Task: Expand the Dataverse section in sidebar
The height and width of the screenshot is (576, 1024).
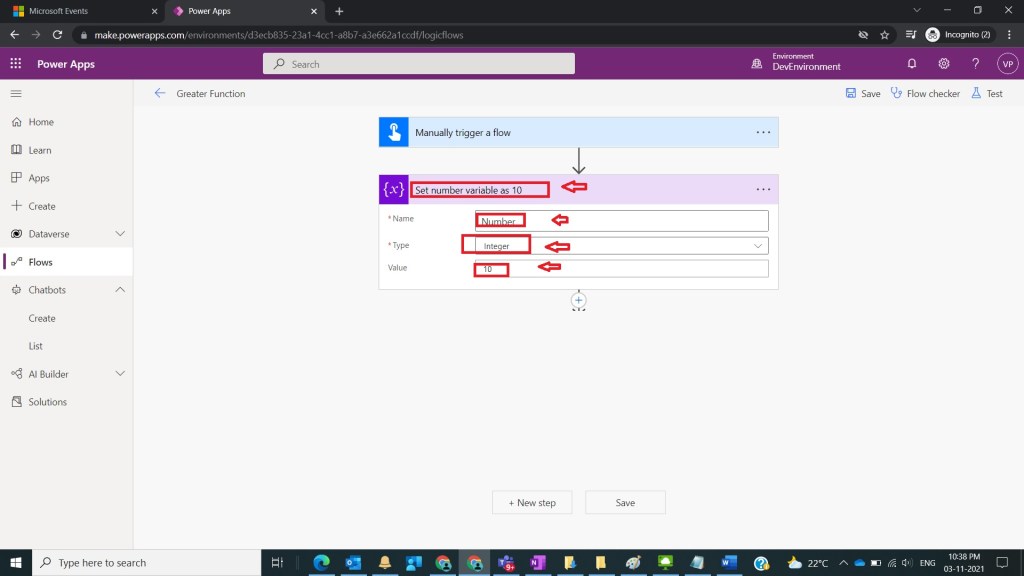Action: tap(120, 234)
